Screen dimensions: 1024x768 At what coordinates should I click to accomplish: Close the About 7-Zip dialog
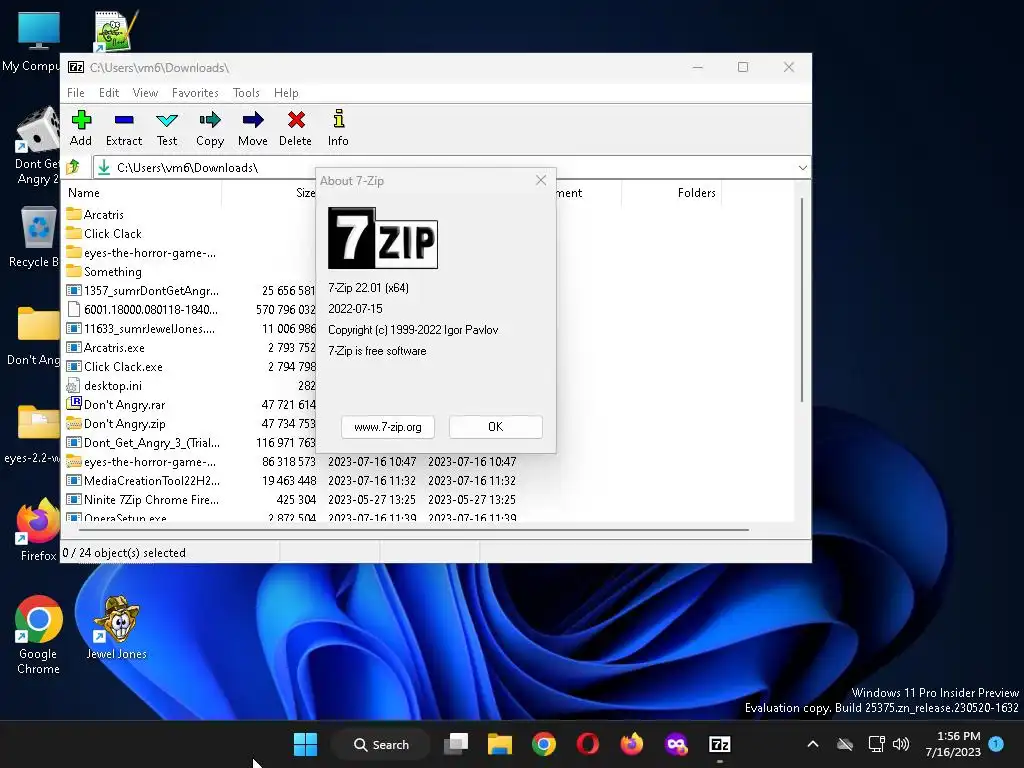tap(541, 180)
